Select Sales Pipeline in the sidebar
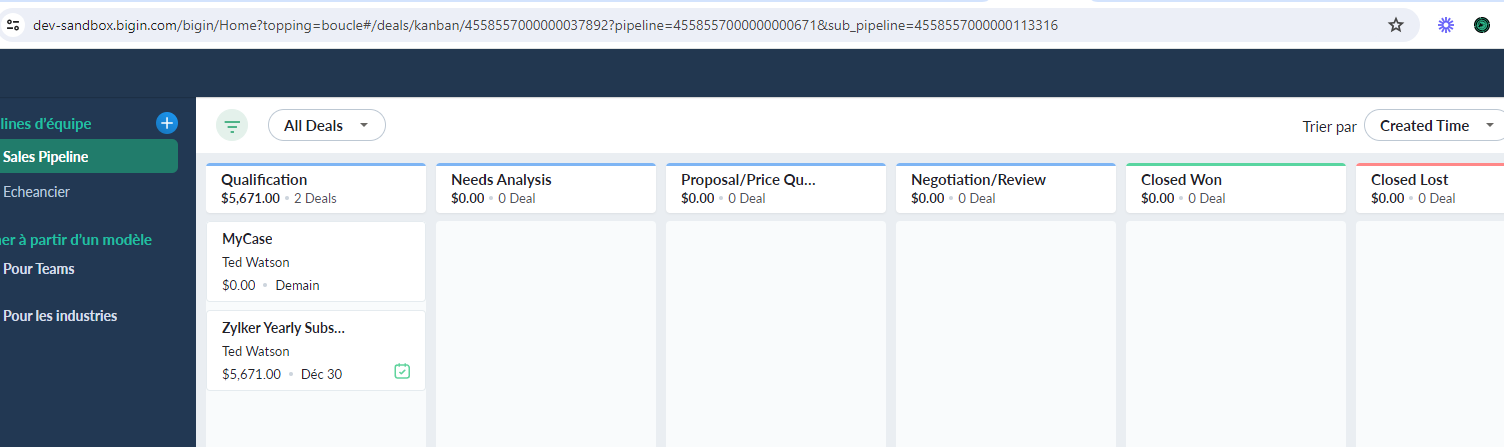Image resolution: width=1504 pixels, height=447 pixels. click(x=88, y=156)
